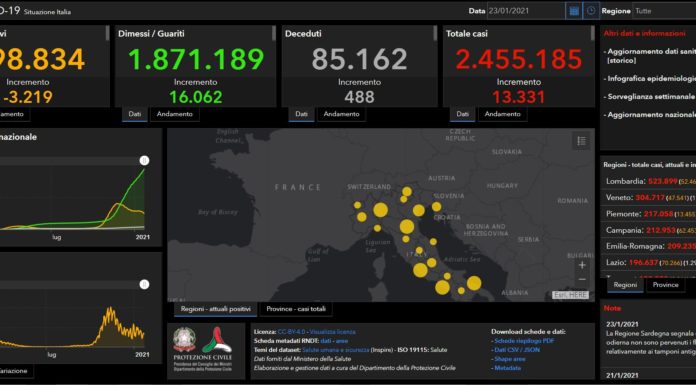Click the Totale casi increment 13.331
The image size is (696, 385).
518,97
